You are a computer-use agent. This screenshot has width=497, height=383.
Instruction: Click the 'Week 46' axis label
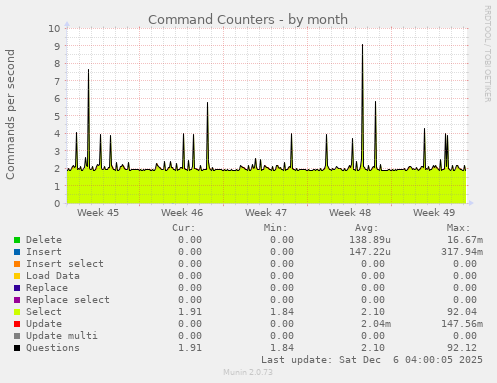[182, 213]
